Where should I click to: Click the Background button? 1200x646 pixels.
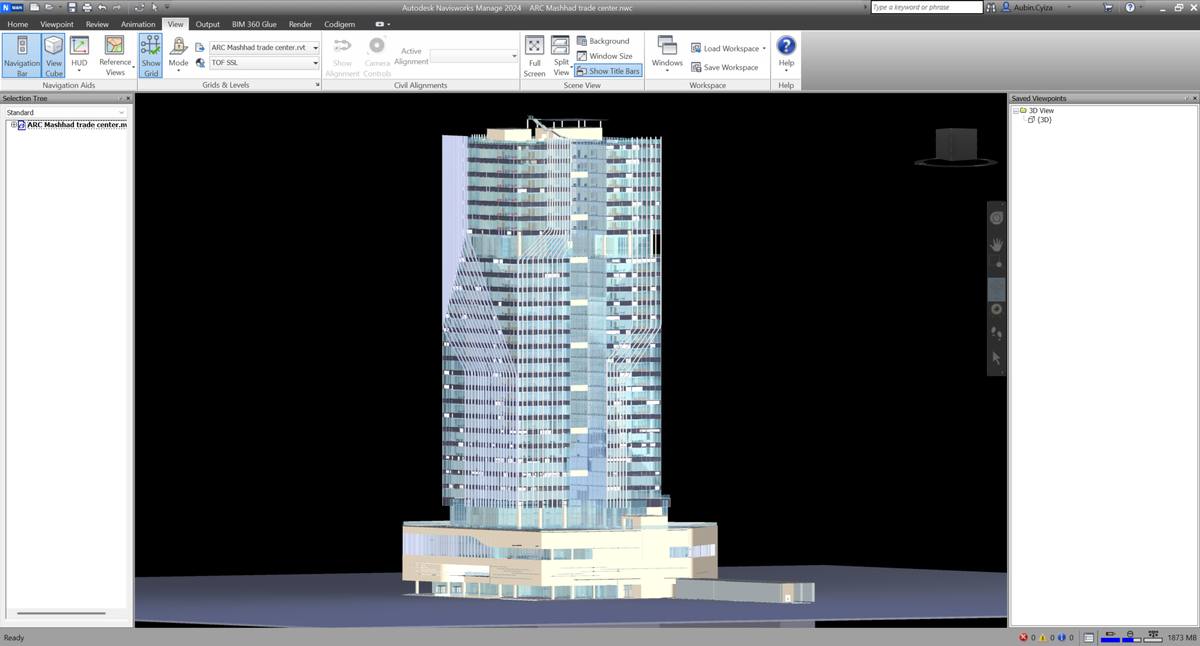click(x=603, y=41)
